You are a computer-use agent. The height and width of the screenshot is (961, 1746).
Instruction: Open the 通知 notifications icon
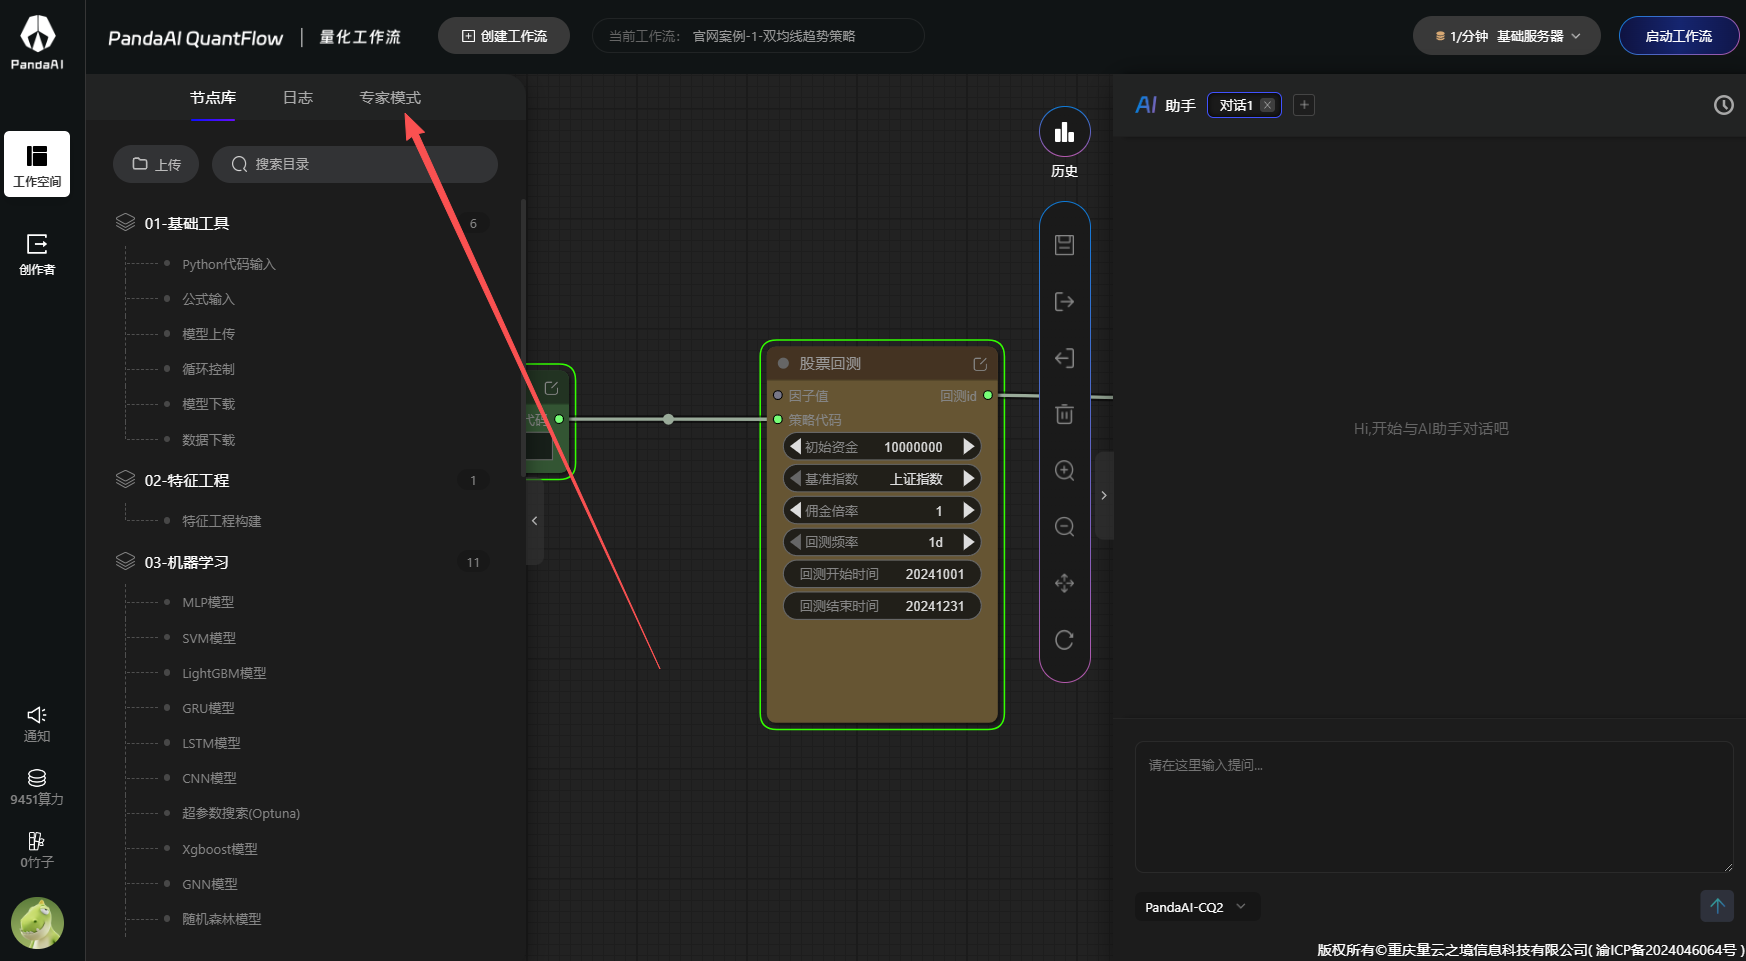point(37,723)
